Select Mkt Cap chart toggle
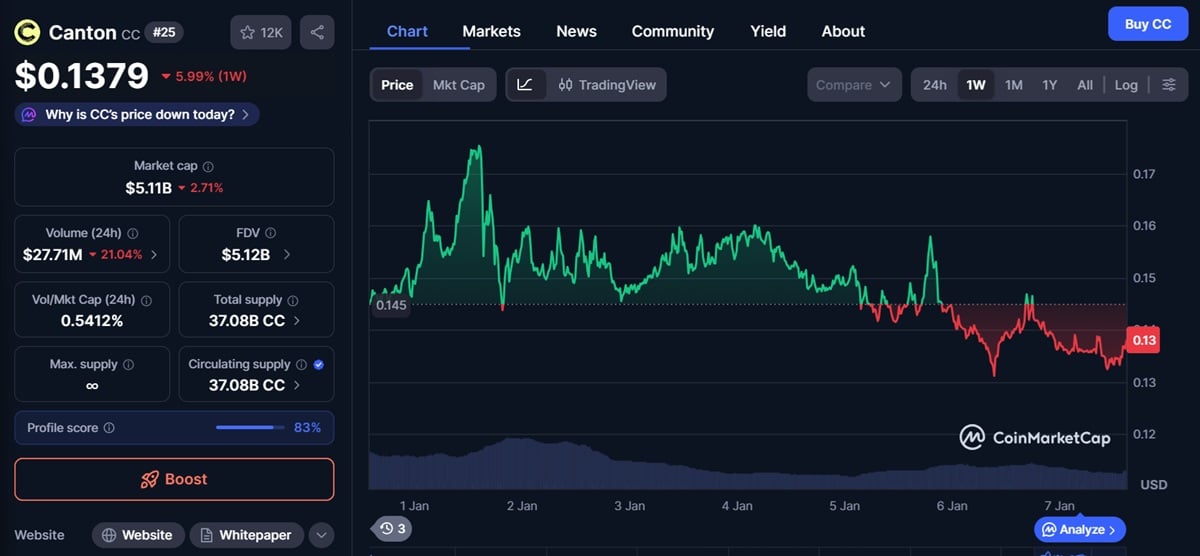Image resolution: width=1200 pixels, height=556 pixels. [459, 85]
